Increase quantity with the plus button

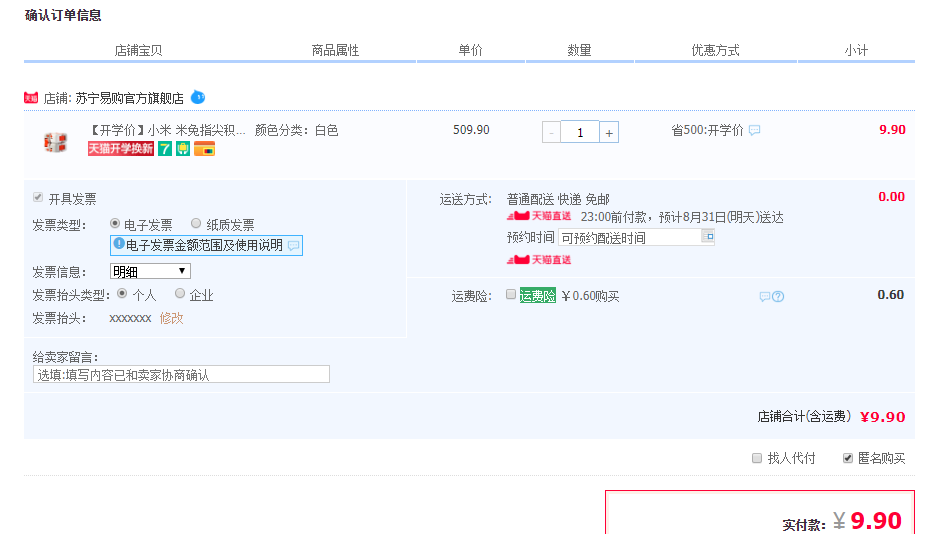click(x=609, y=132)
